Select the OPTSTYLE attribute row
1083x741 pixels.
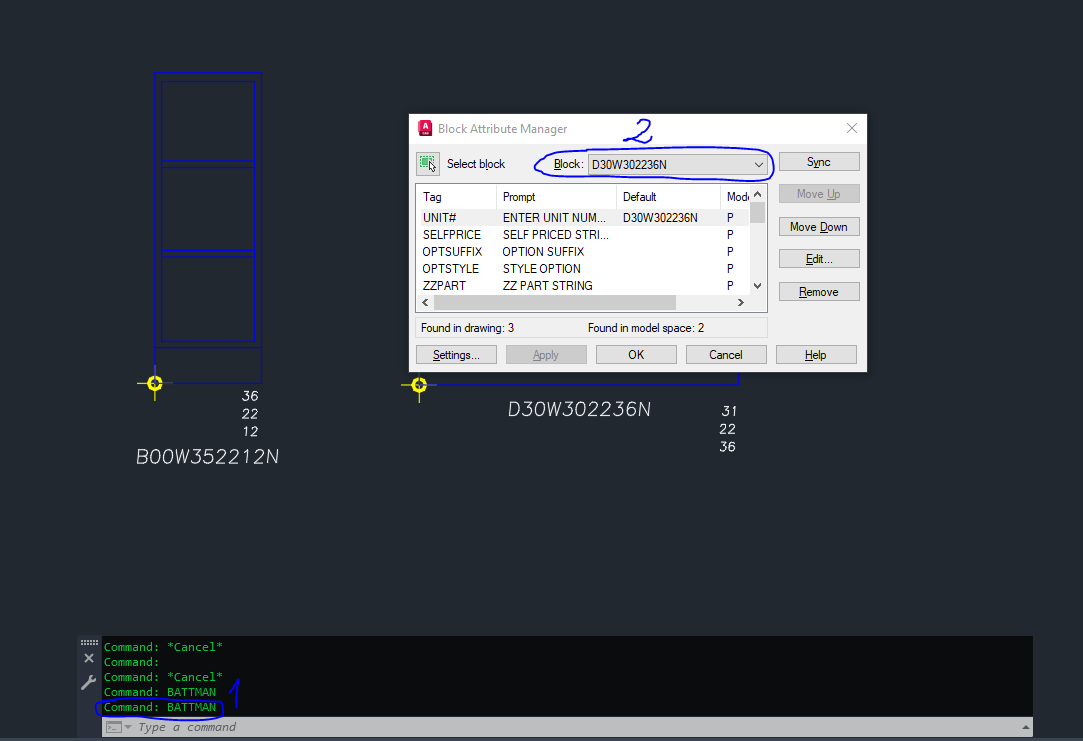584,269
